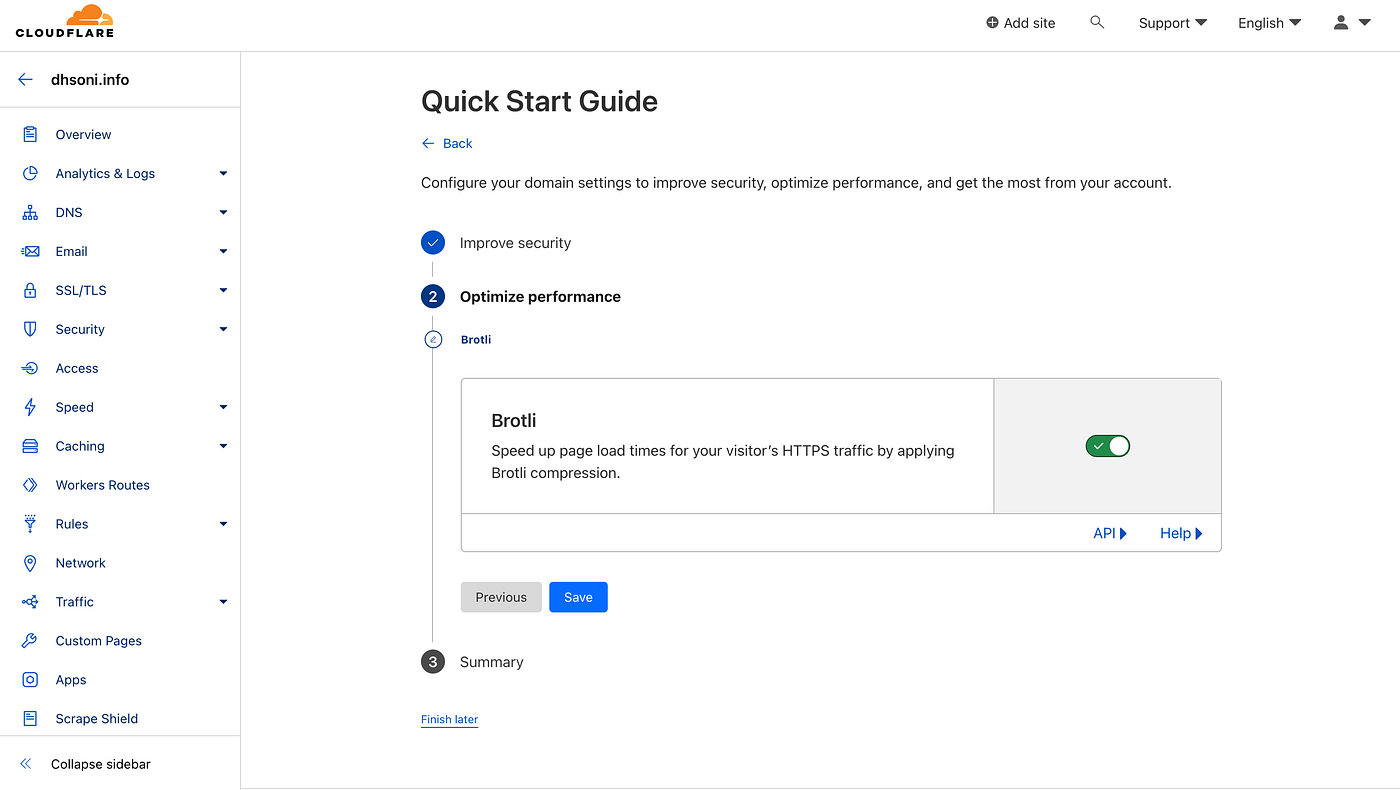Click the Back link under Quick Start Guide
The width and height of the screenshot is (1400, 790).
point(447,143)
